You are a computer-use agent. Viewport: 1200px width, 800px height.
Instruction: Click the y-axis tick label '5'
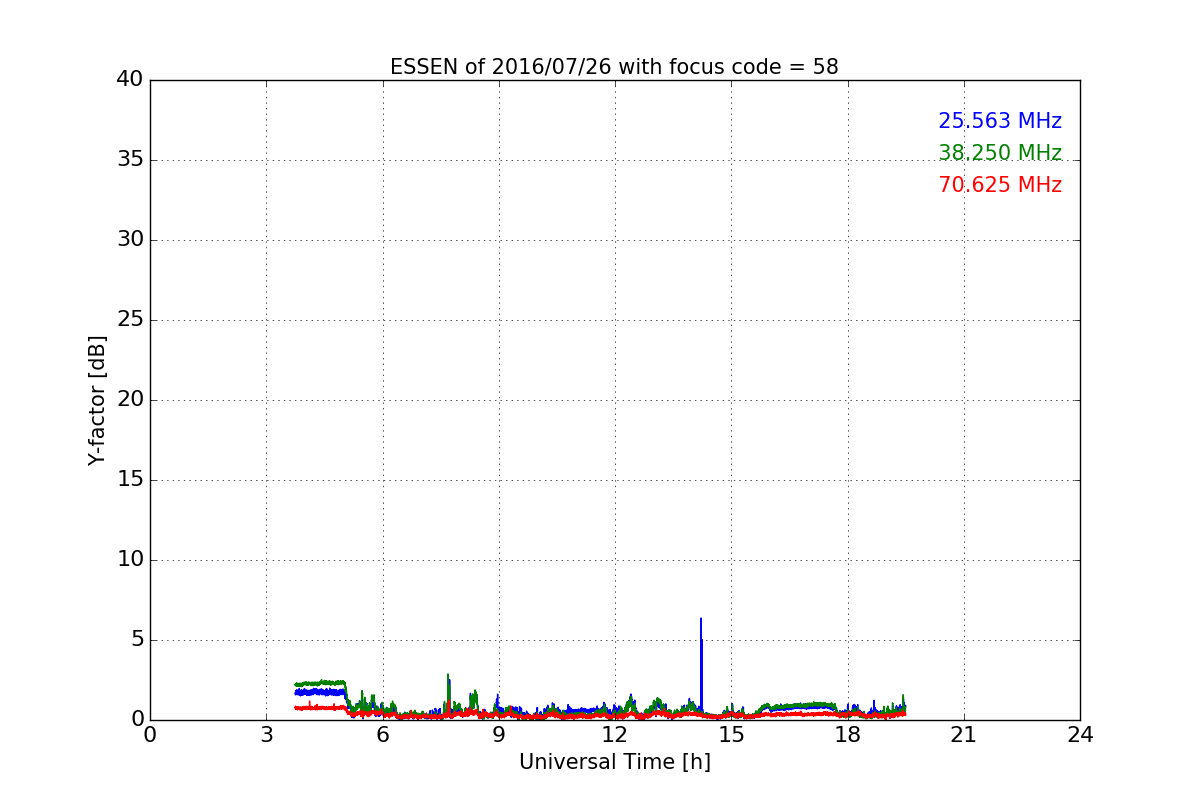[136, 640]
